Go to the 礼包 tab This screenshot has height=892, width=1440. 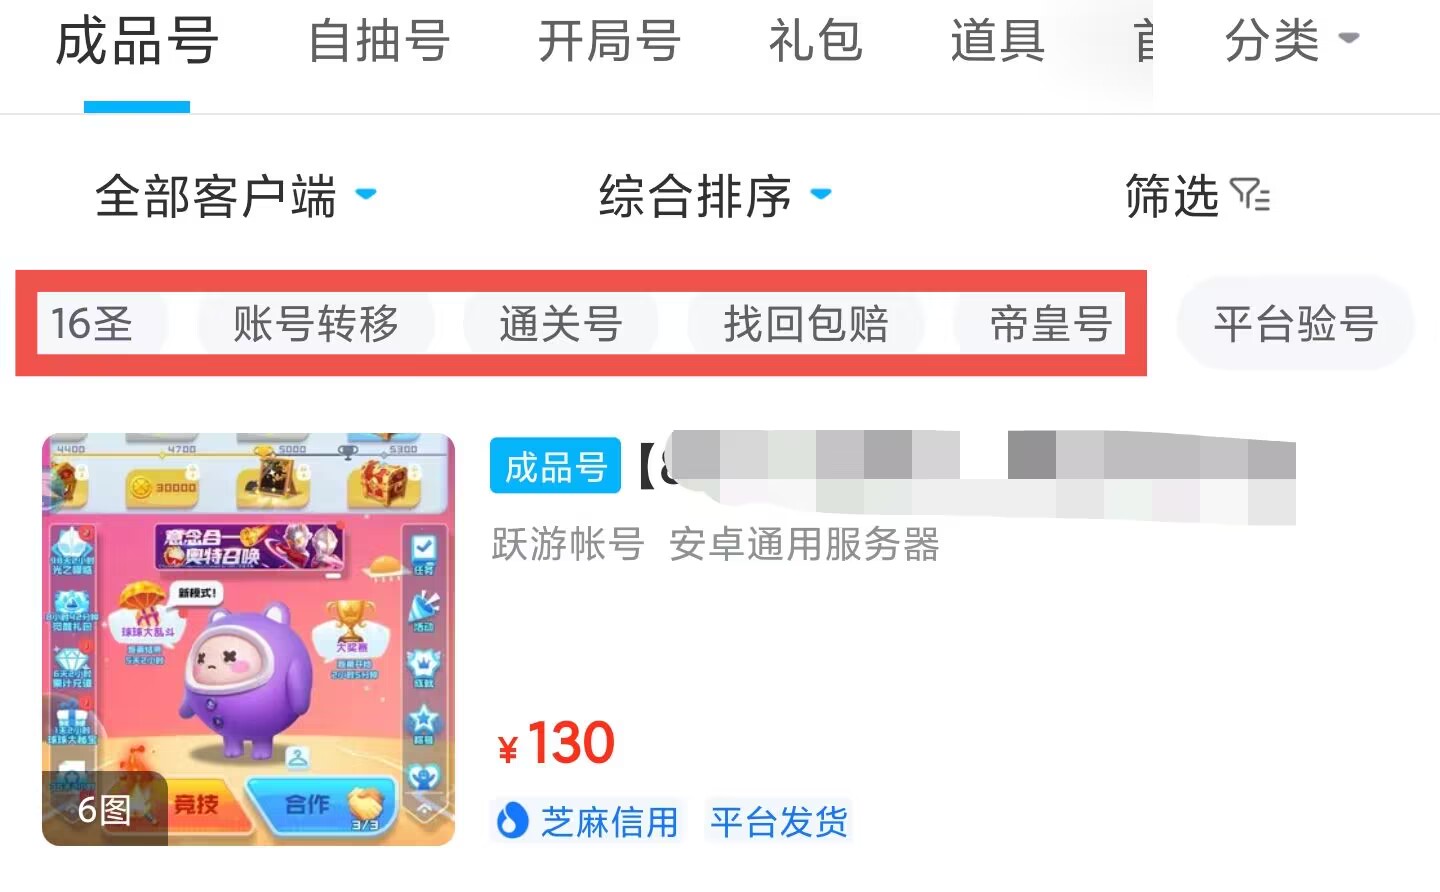coord(815,42)
